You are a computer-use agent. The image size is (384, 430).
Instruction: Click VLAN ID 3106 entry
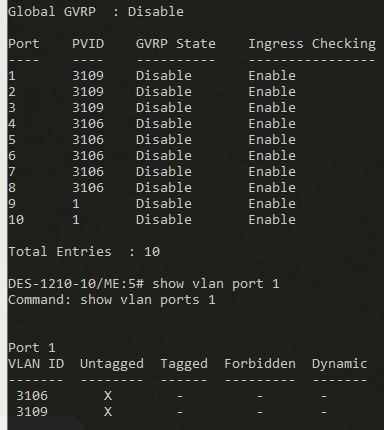coord(32,396)
